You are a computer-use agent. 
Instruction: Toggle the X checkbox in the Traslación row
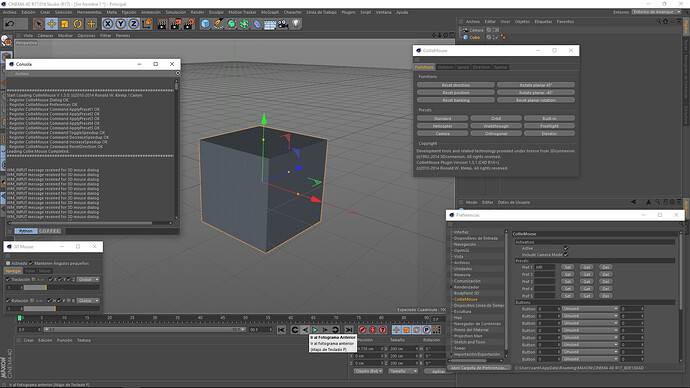click(x=51, y=279)
